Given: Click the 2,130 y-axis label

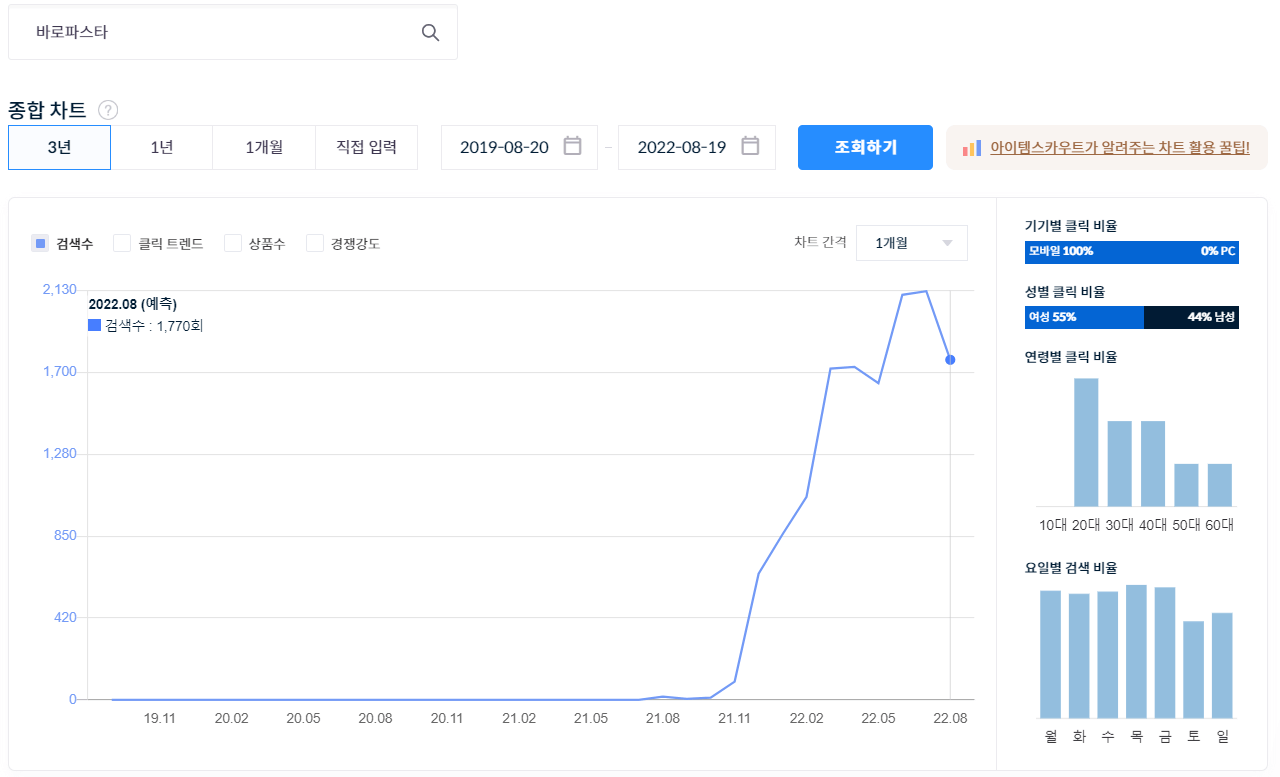Looking at the screenshot, I should pos(59,289).
